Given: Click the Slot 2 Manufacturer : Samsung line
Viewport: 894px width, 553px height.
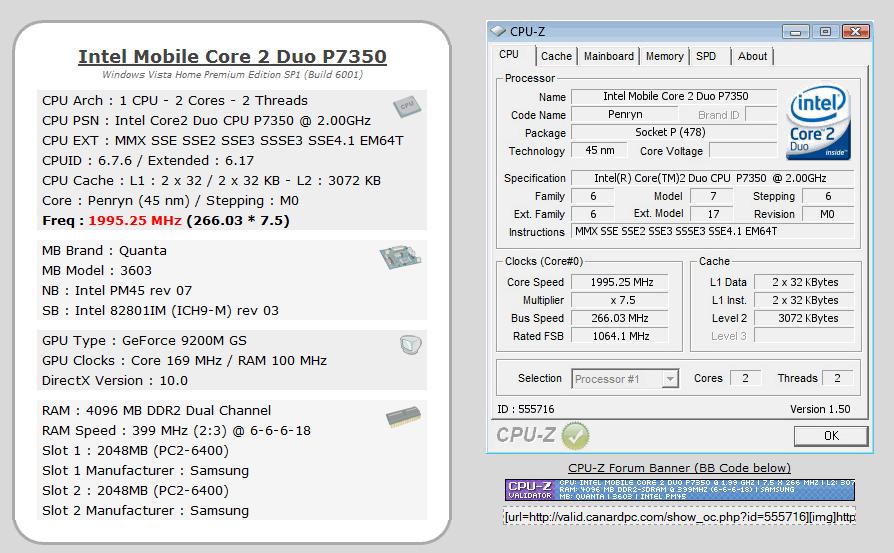Looking at the screenshot, I should coord(145,511).
